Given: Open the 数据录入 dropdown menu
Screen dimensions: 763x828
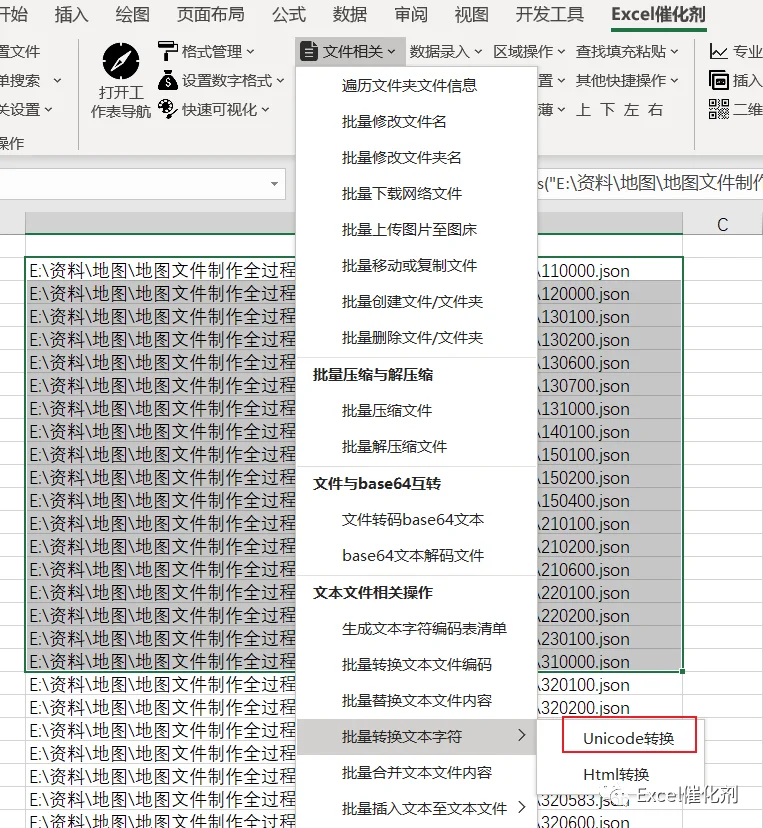Looking at the screenshot, I should pyautogui.click(x=446, y=52).
